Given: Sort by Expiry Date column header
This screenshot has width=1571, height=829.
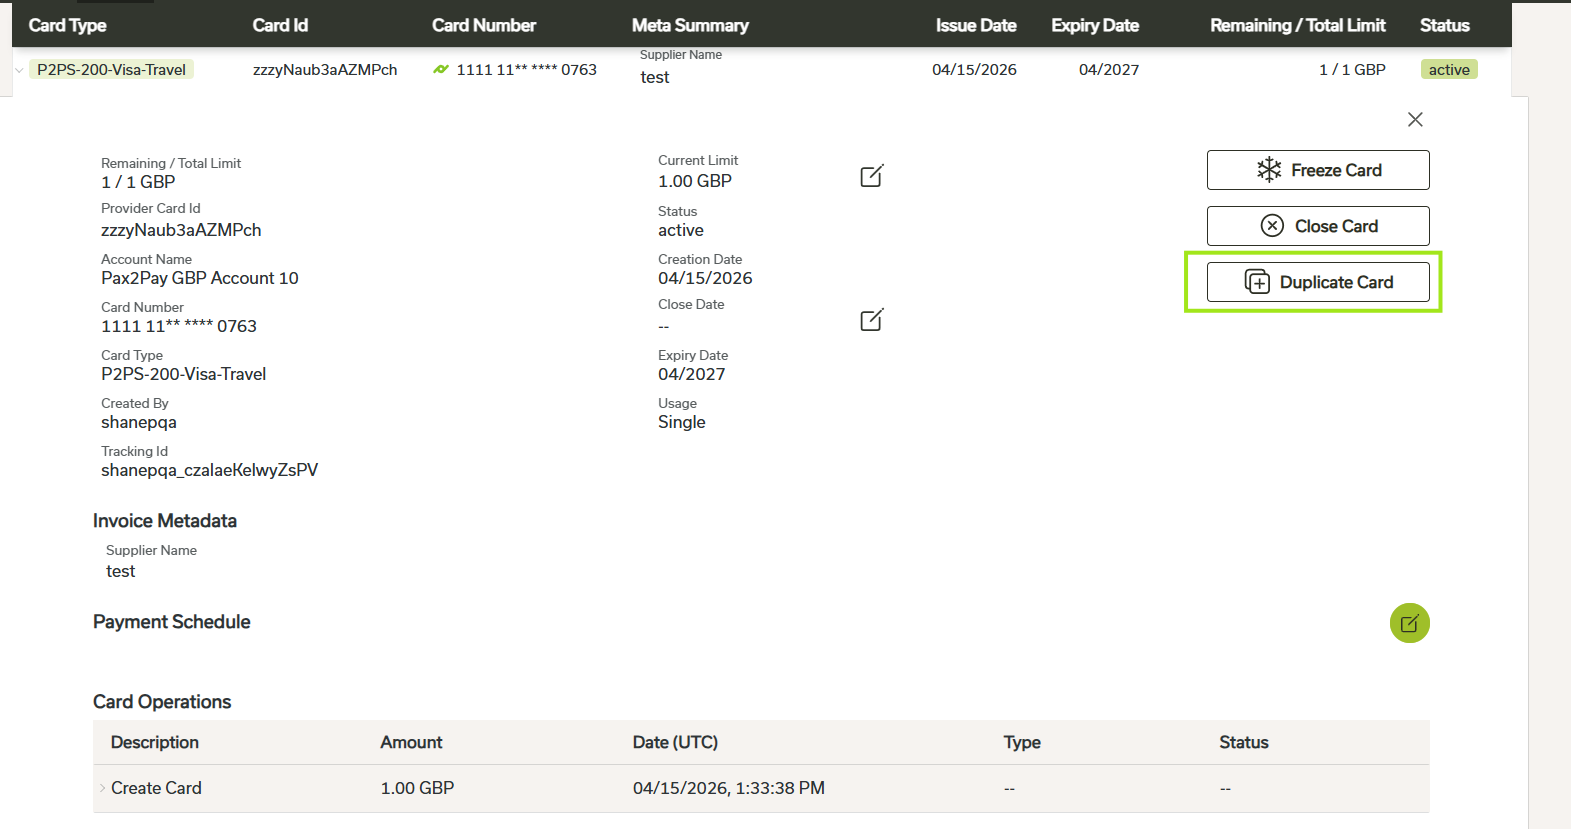Looking at the screenshot, I should pyautogui.click(x=1094, y=25).
